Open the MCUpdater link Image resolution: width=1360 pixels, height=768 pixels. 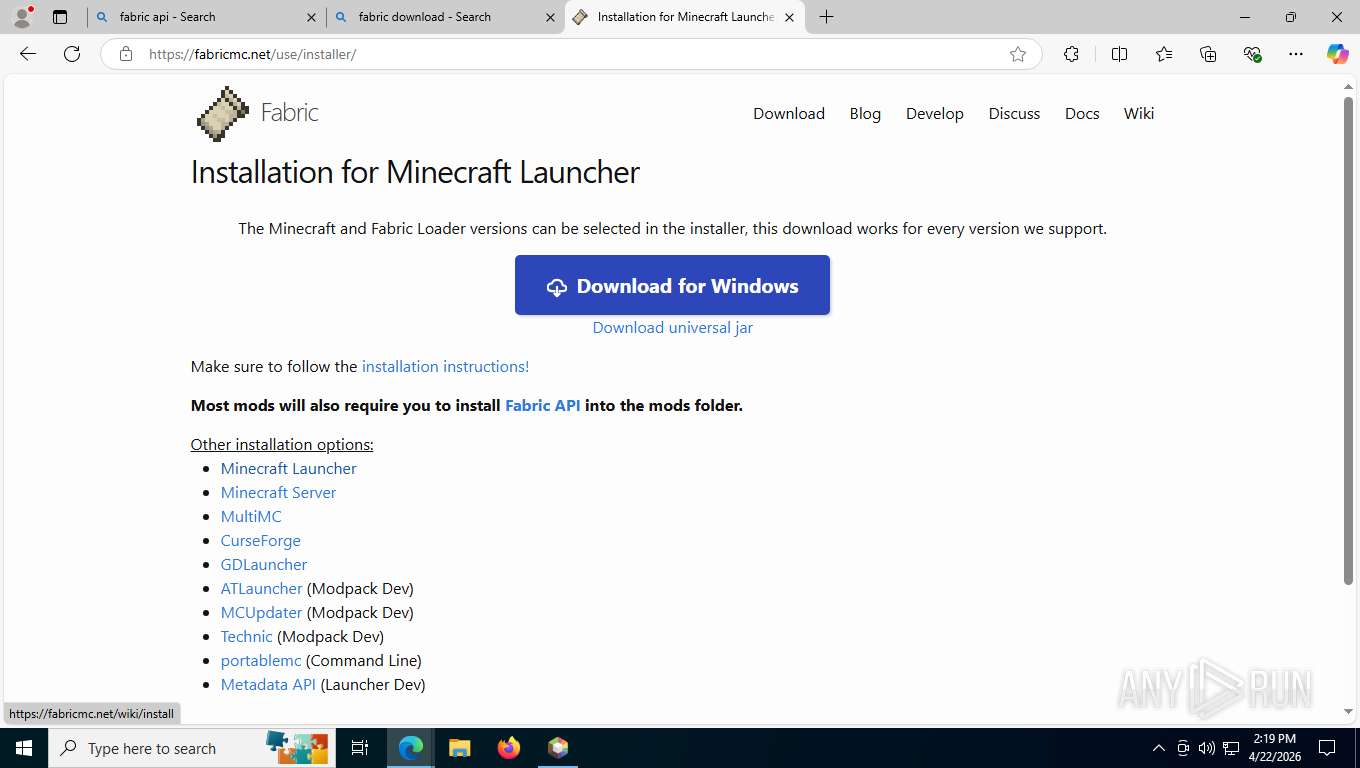[x=261, y=612]
